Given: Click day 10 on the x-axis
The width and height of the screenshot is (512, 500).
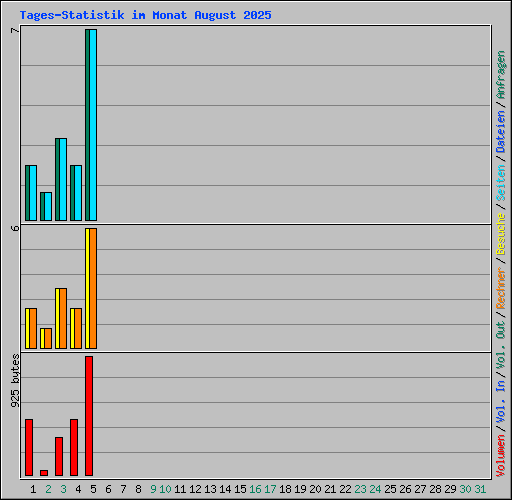Looking at the screenshot, I should [165, 489].
